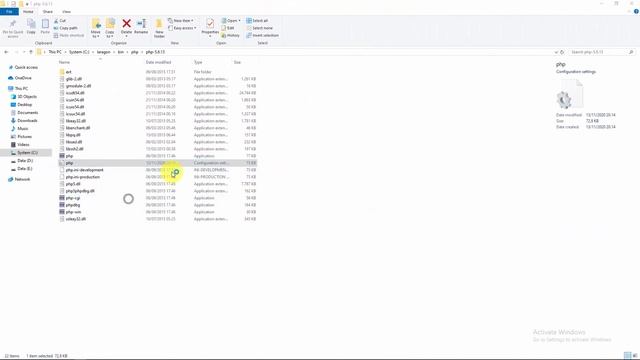Open Music in navigation pane
The width and height of the screenshot is (640, 360).
(22, 129)
